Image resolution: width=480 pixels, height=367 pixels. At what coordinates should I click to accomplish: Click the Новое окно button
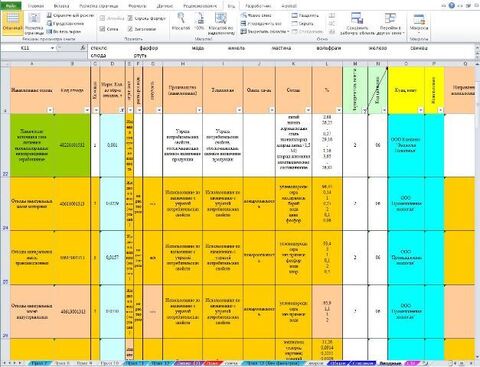[x=256, y=15]
